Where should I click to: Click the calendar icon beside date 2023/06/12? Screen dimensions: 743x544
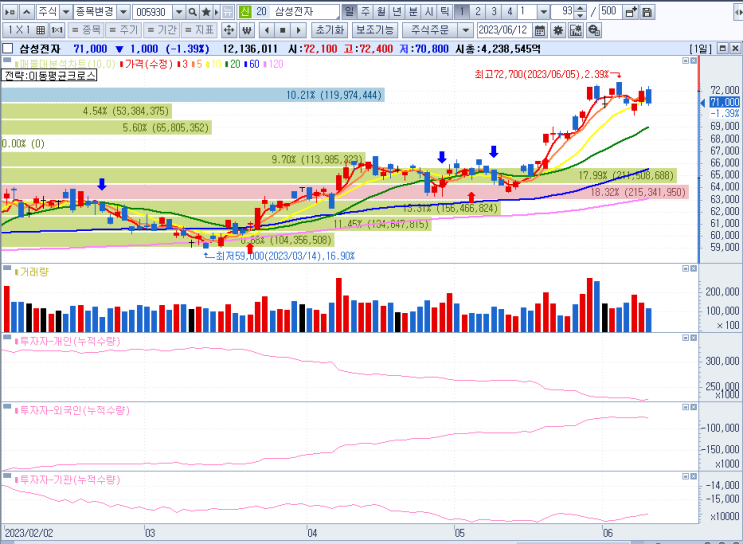[x=540, y=30]
